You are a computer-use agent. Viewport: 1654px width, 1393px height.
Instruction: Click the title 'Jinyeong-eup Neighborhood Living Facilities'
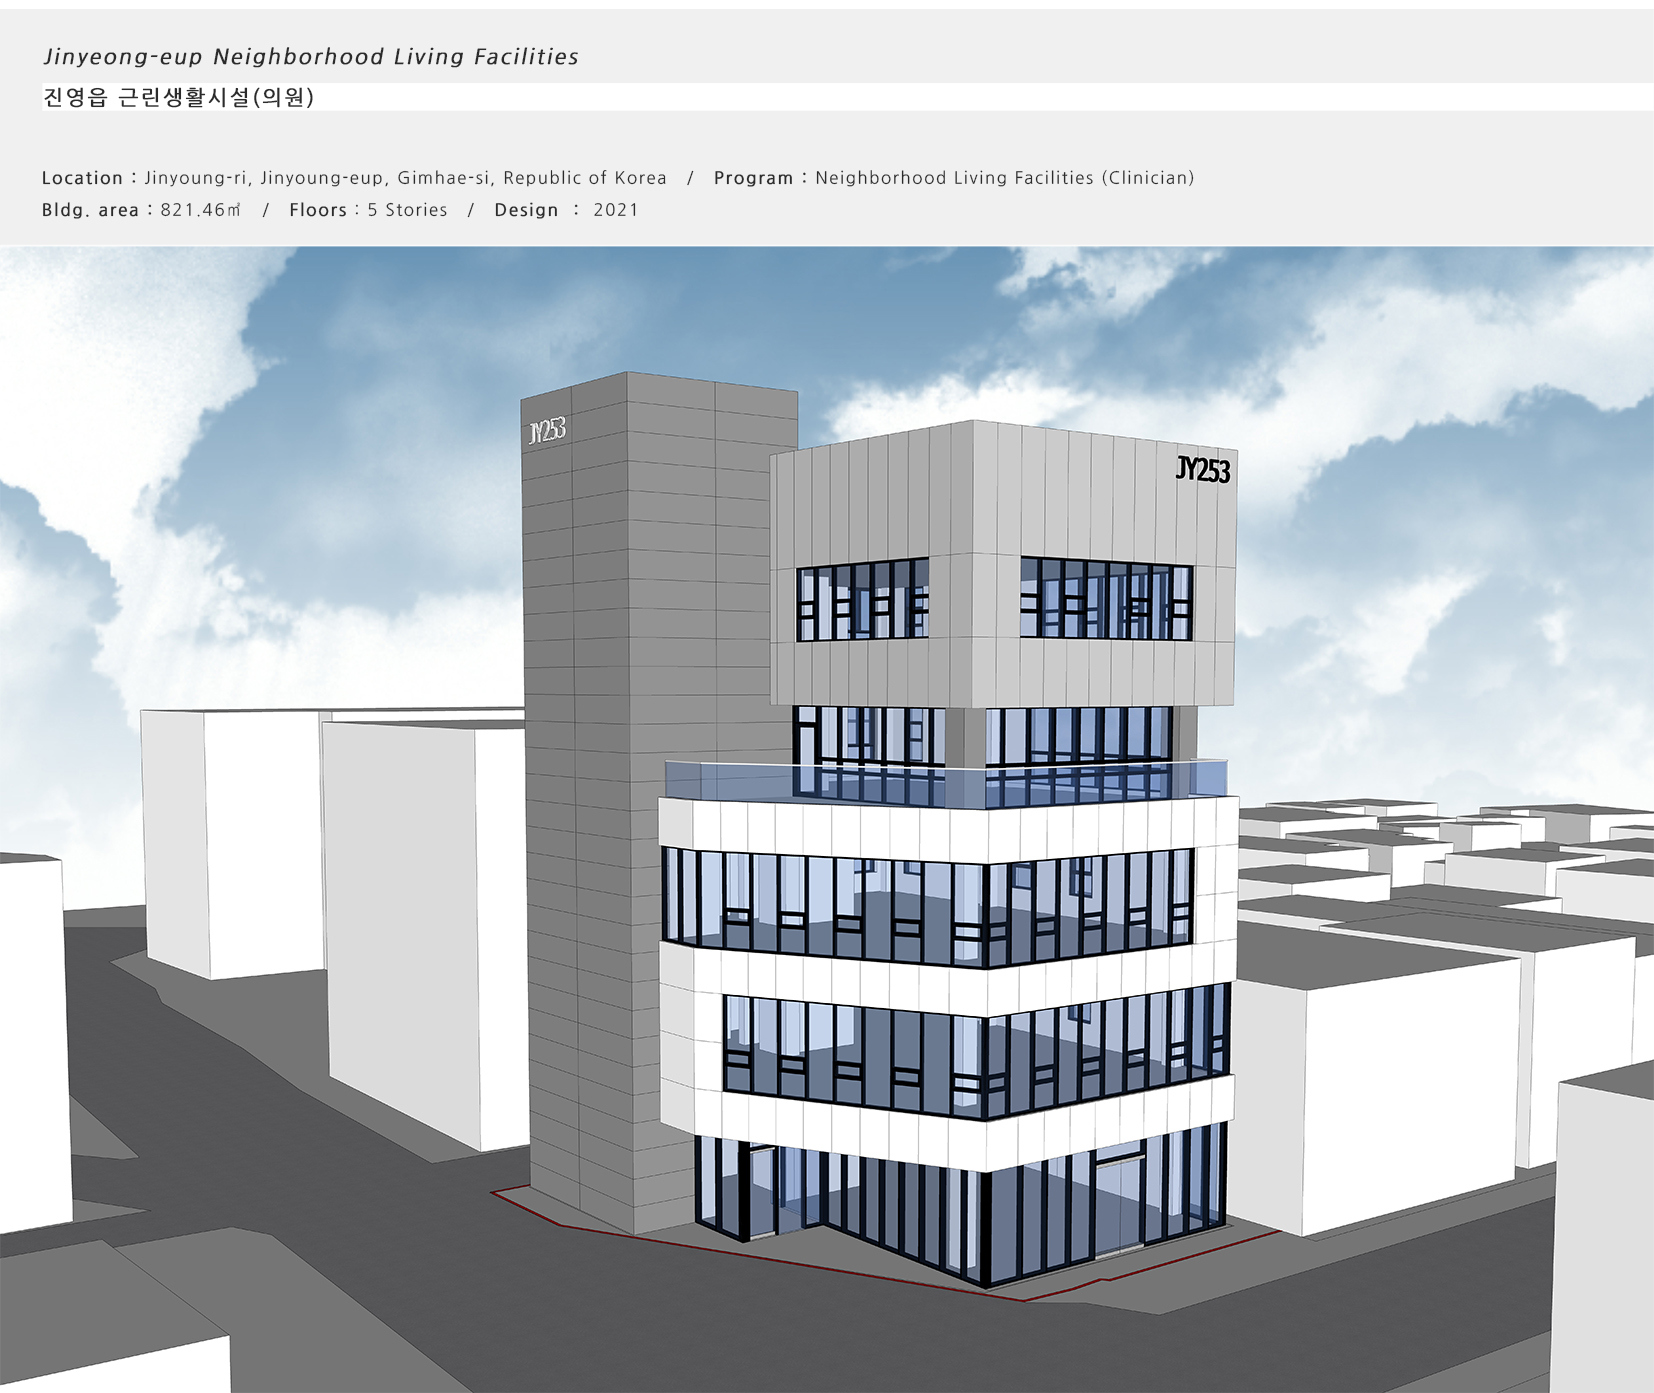point(311,57)
